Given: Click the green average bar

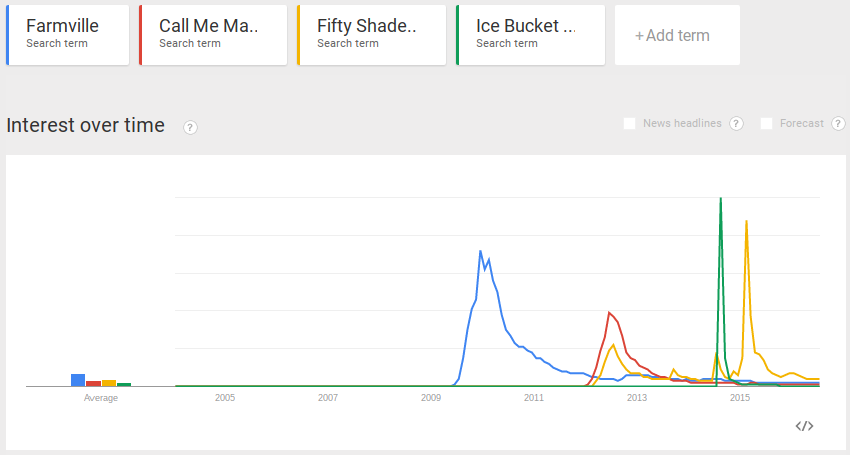Looking at the screenshot, I should pos(124,384).
